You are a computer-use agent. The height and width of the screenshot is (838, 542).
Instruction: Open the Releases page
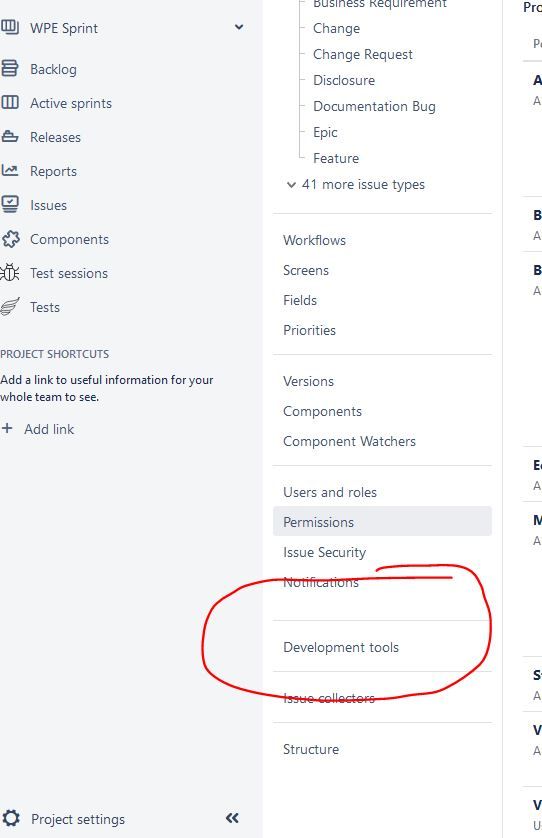click(56, 137)
